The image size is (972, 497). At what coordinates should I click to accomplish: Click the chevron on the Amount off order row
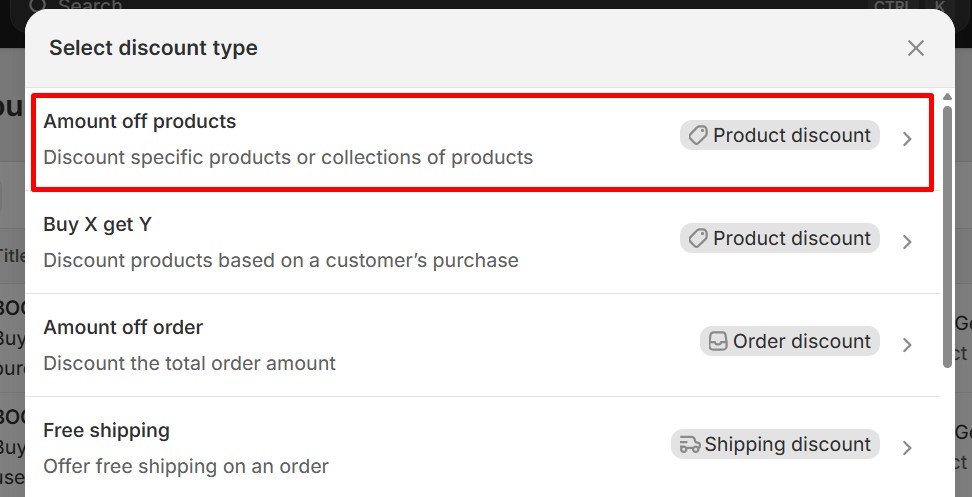click(907, 345)
